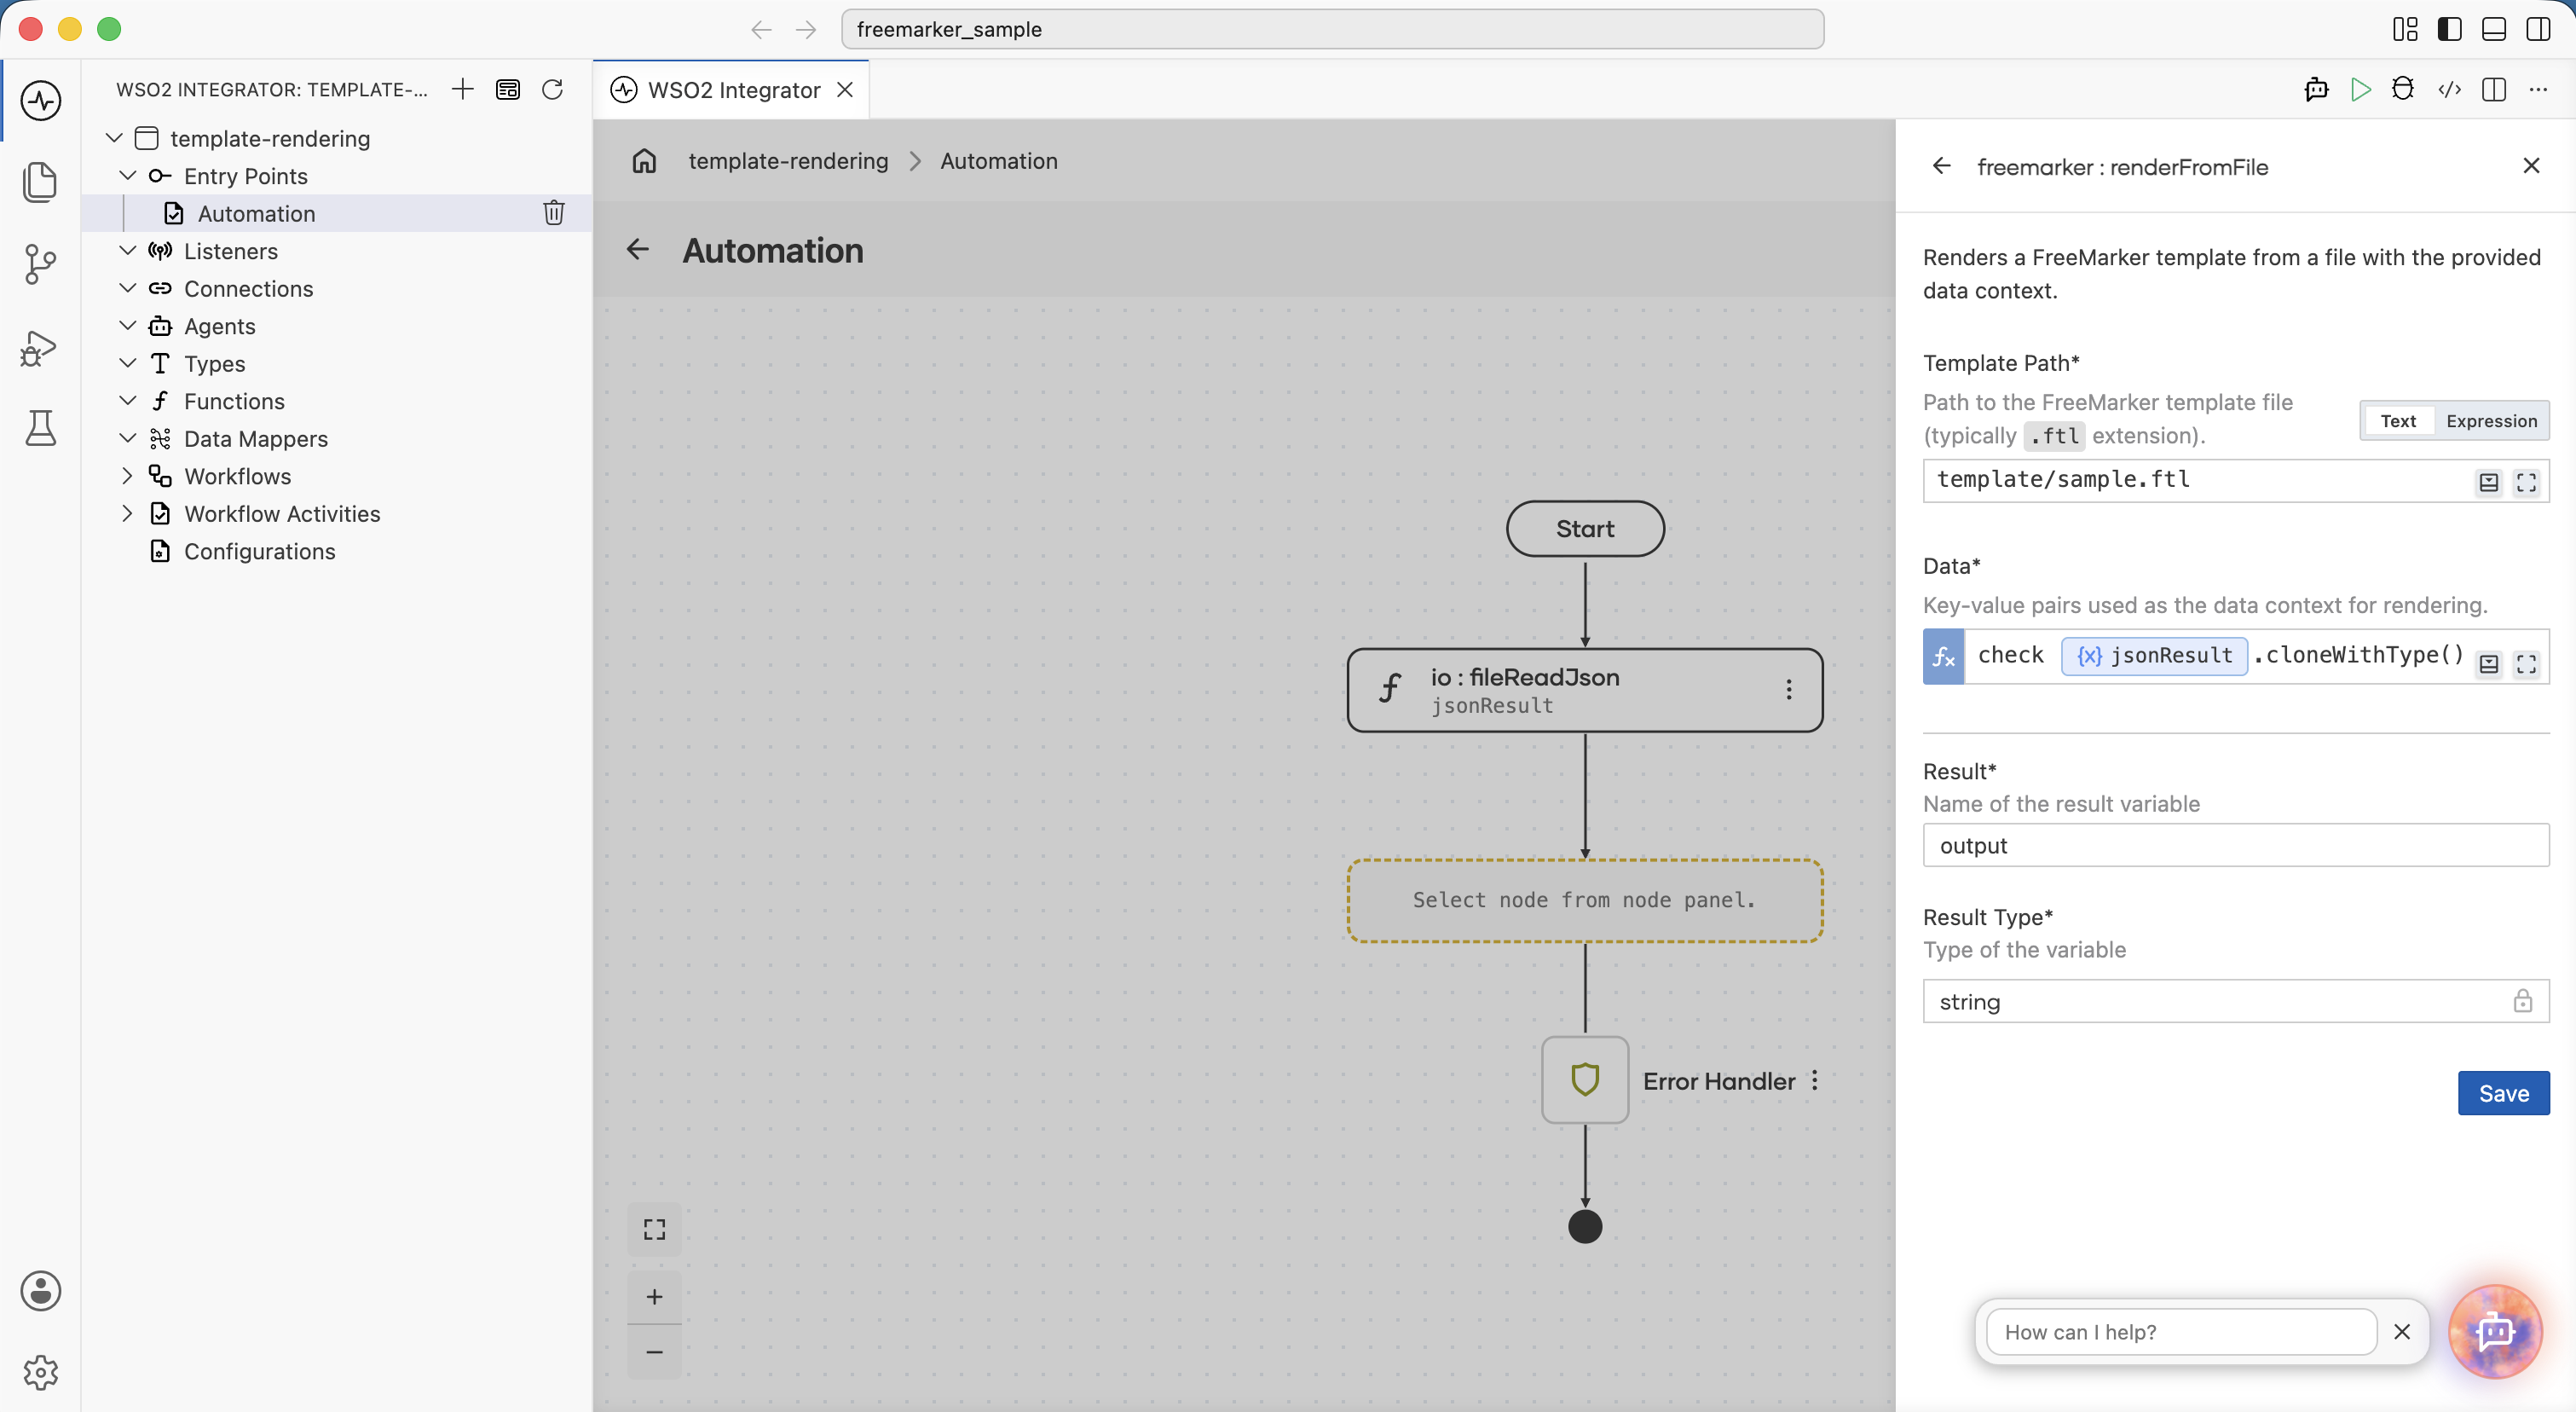Viewport: 2576px width, 1412px height.
Task: Open the fileReadJson node options menu
Action: click(x=1789, y=690)
